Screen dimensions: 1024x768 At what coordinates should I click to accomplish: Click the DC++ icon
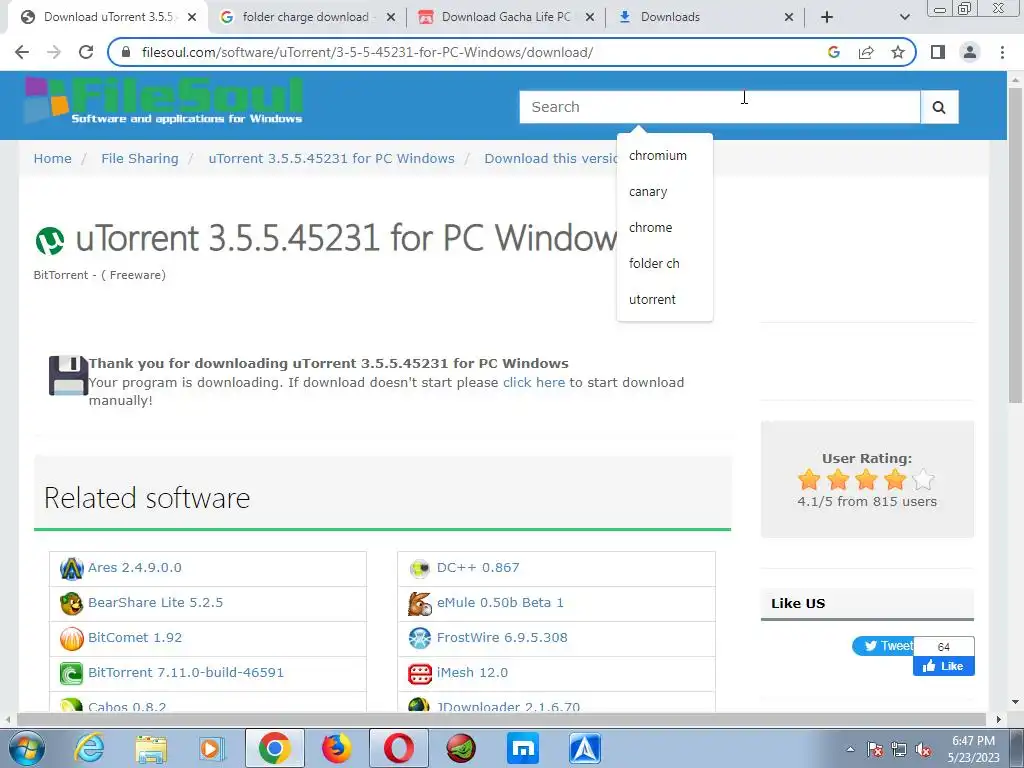420,568
